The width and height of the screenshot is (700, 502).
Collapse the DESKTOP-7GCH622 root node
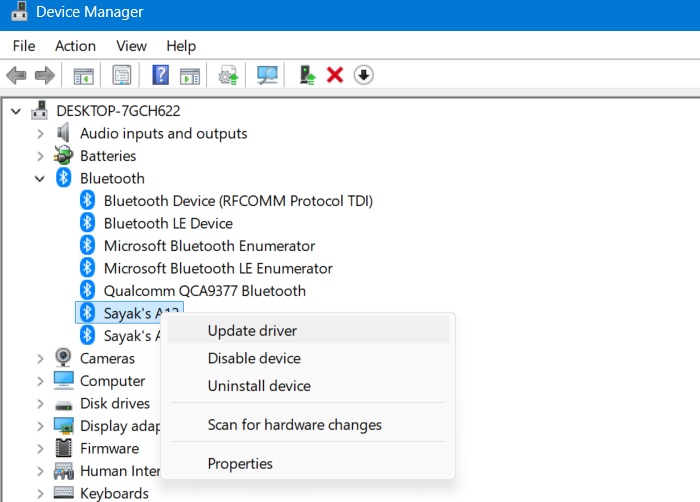(x=16, y=111)
